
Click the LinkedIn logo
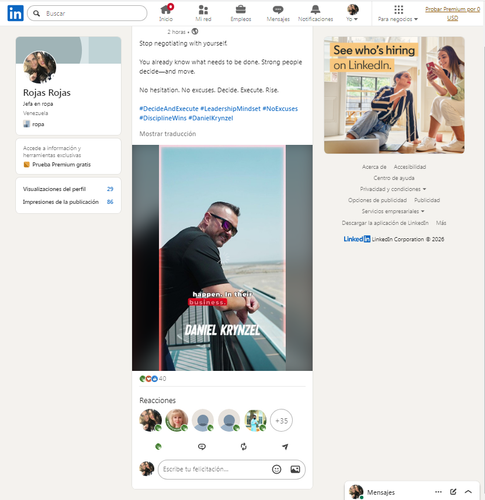(15, 13)
